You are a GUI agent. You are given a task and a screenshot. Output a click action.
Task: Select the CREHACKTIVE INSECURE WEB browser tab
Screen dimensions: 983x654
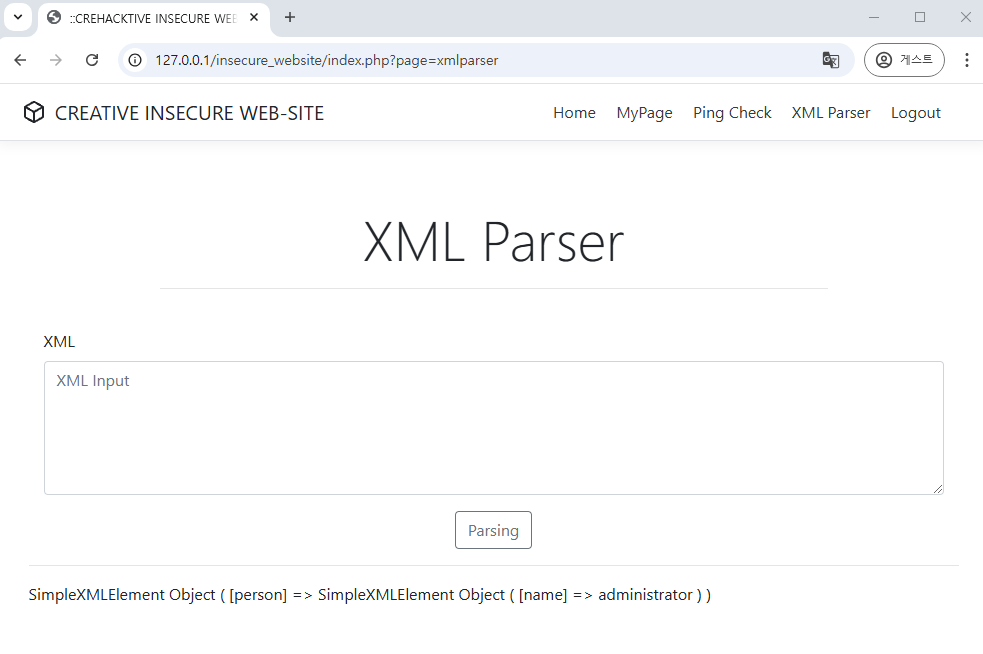154,19
